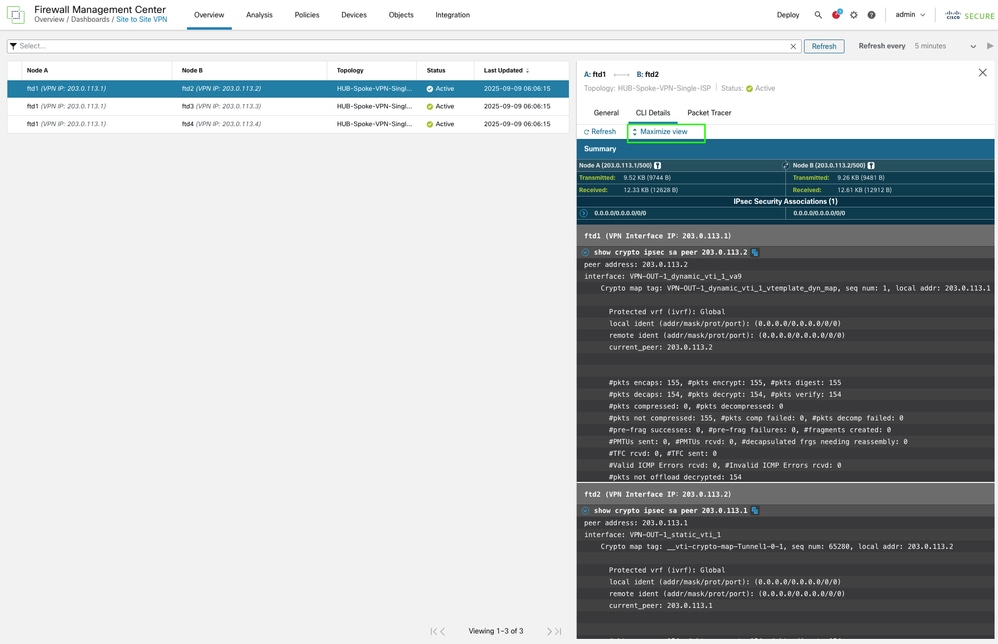Click the 'ftd1 (VPN Interface IP: 203.0.113.1)' header
The height and width of the screenshot is (644, 998).
[785, 235]
